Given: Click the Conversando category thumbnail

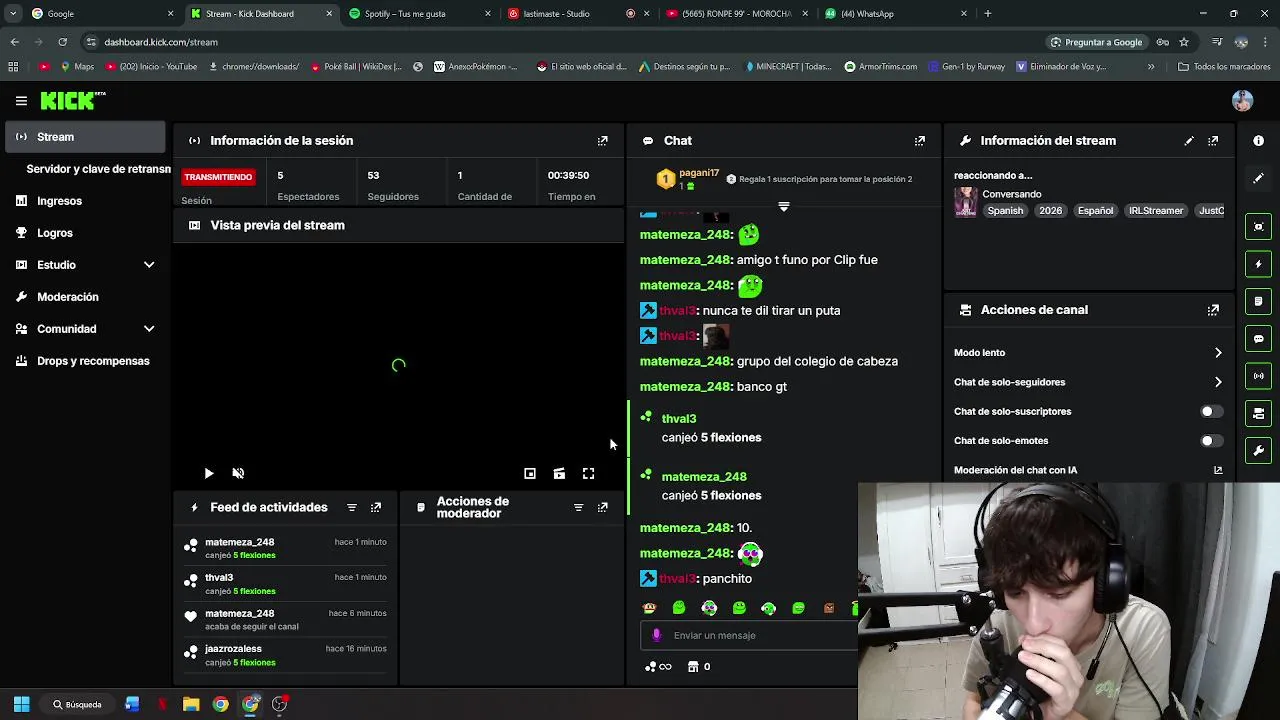Looking at the screenshot, I should (x=965, y=202).
